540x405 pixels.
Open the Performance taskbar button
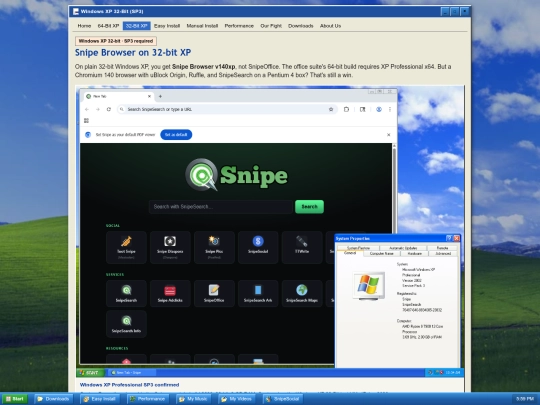click(147, 399)
